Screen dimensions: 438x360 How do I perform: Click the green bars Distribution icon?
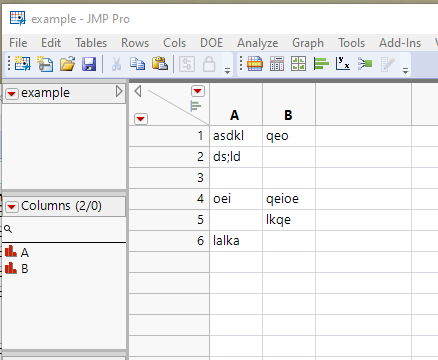click(321, 63)
